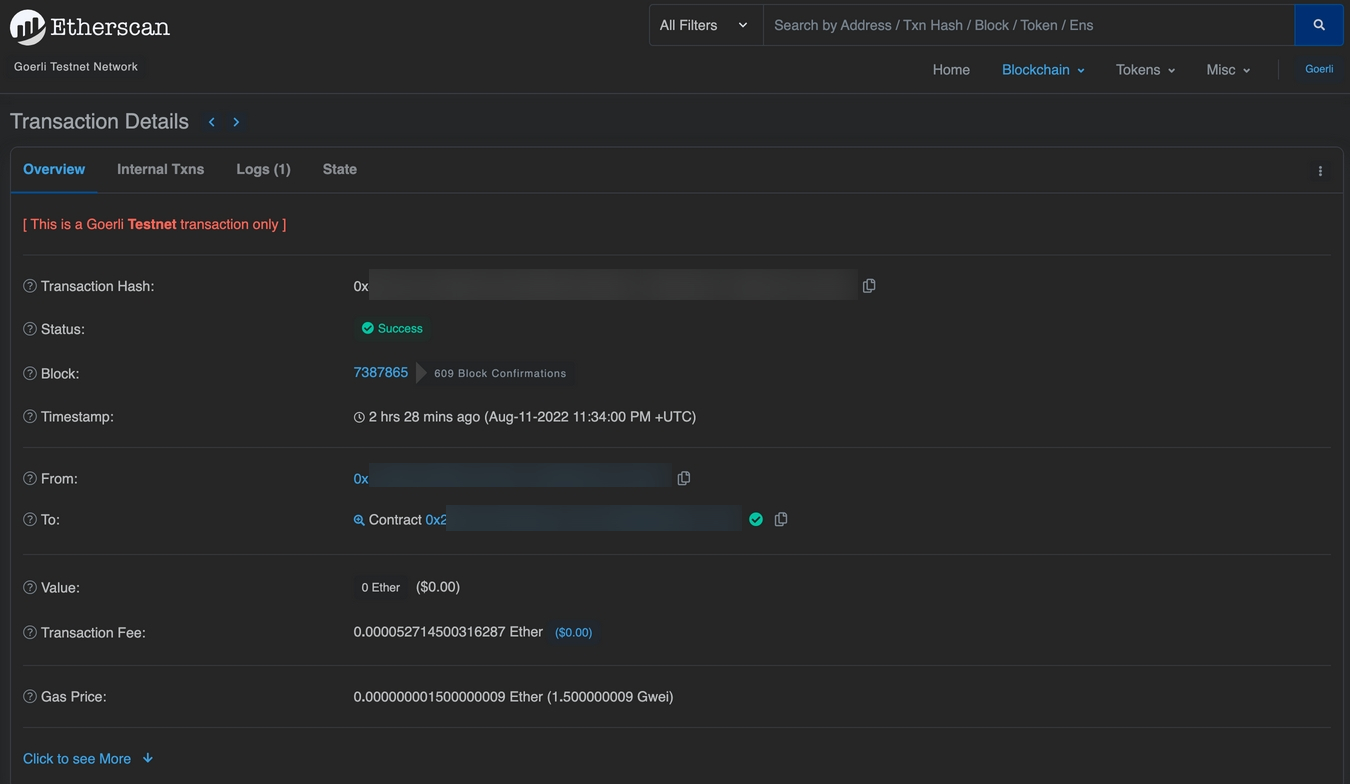Expand the Blockchain menu
Image resolution: width=1350 pixels, height=784 pixels.
tap(1043, 70)
